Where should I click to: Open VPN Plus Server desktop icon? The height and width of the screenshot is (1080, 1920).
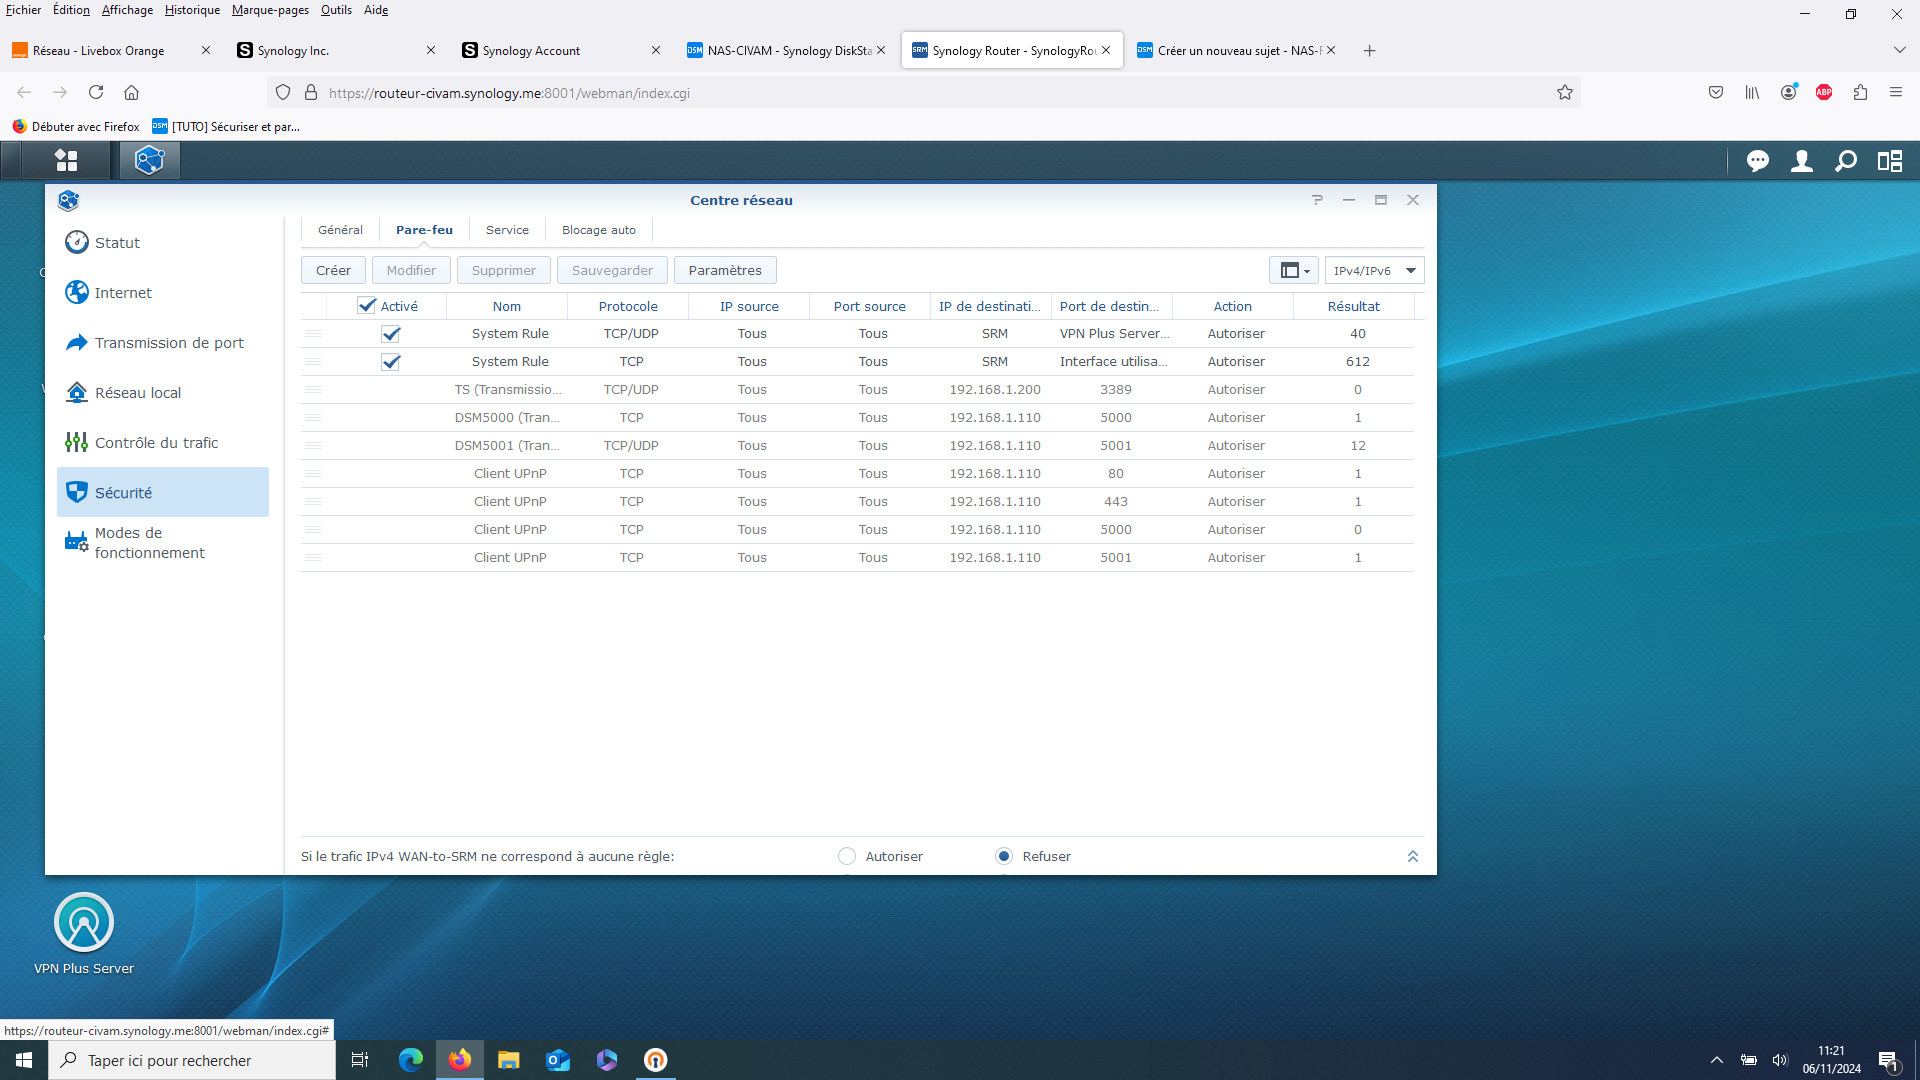click(x=84, y=923)
